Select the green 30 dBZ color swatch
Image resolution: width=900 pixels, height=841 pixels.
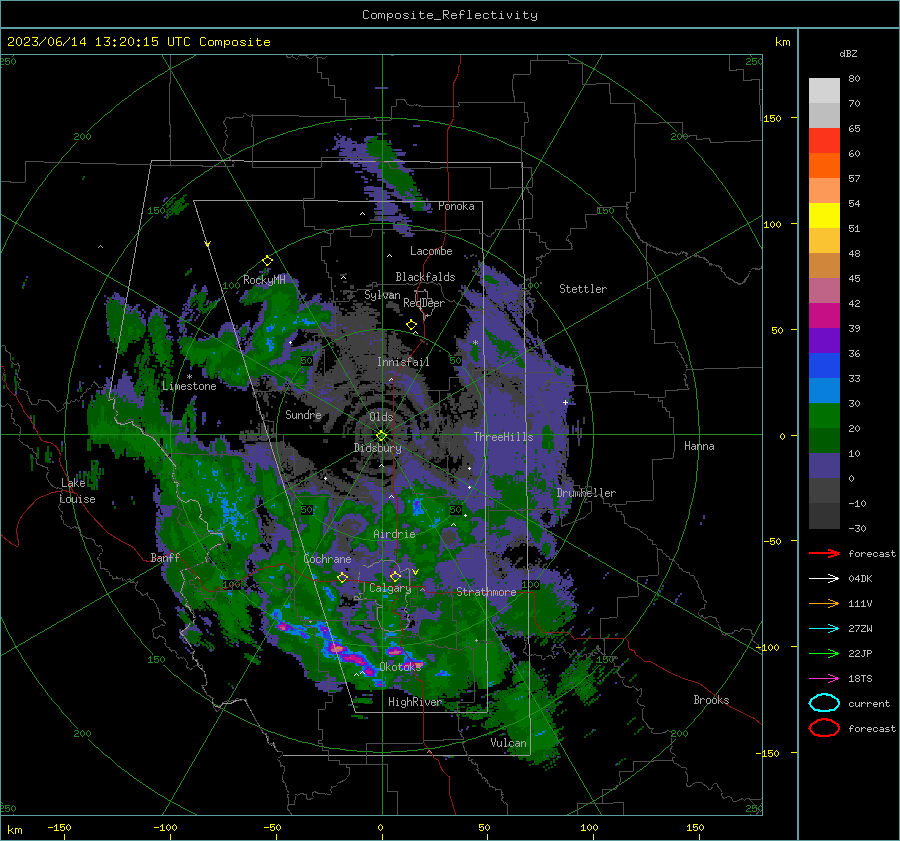[824, 415]
